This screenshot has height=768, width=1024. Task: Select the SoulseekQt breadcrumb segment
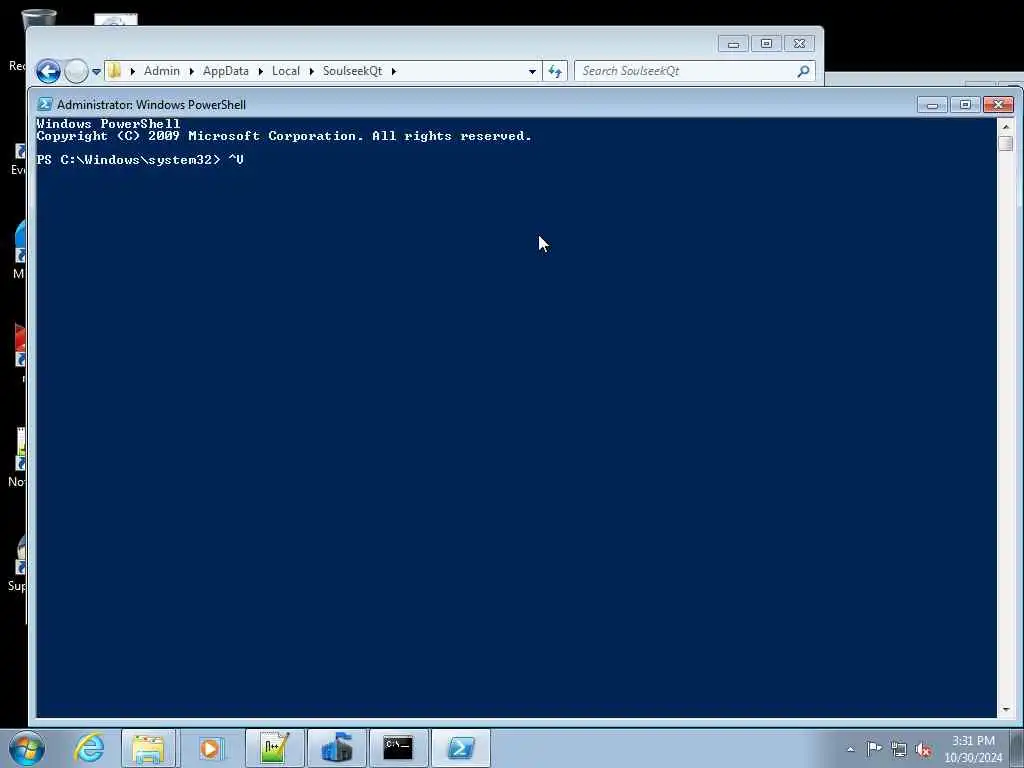pyautogui.click(x=352, y=71)
